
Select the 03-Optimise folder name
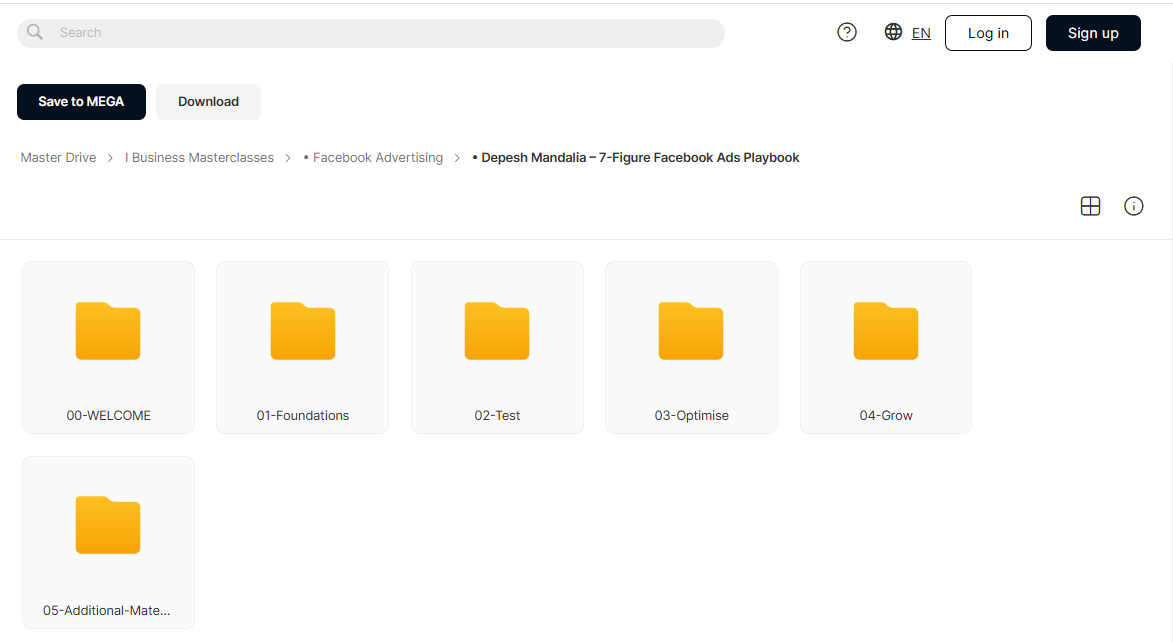pyautogui.click(x=691, y=415)
